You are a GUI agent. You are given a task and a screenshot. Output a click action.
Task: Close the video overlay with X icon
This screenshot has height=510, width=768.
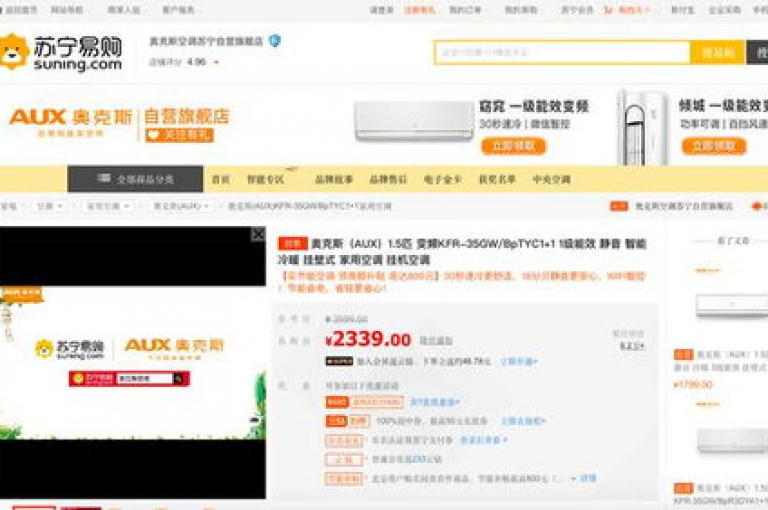(258, 235)
